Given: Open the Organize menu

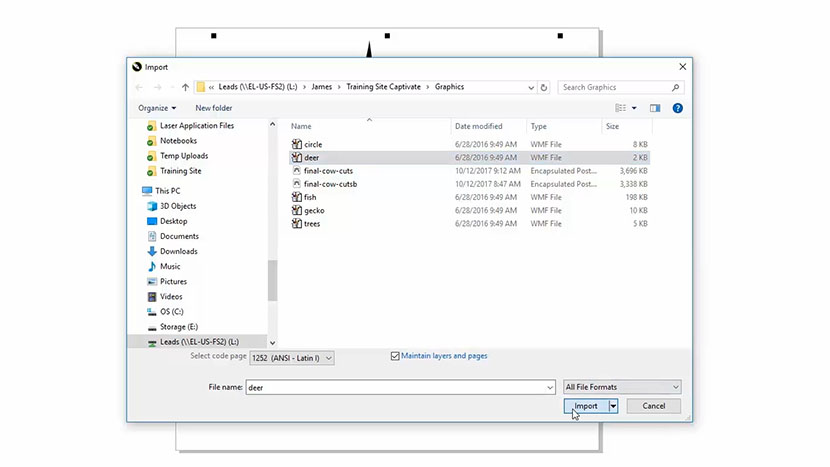Looking at the screenshot, I should [157, 108].
